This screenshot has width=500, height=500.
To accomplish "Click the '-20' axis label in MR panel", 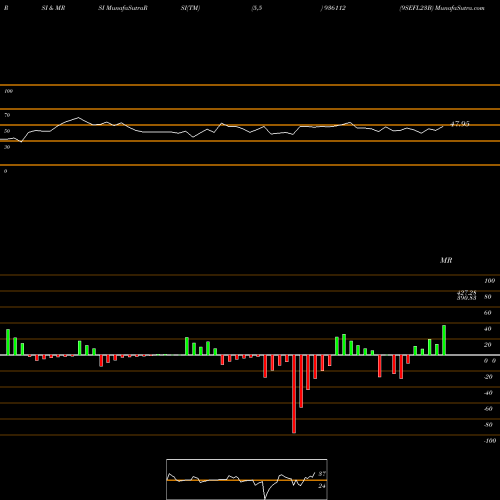I will pyautogui.click(x=488, y=377).
